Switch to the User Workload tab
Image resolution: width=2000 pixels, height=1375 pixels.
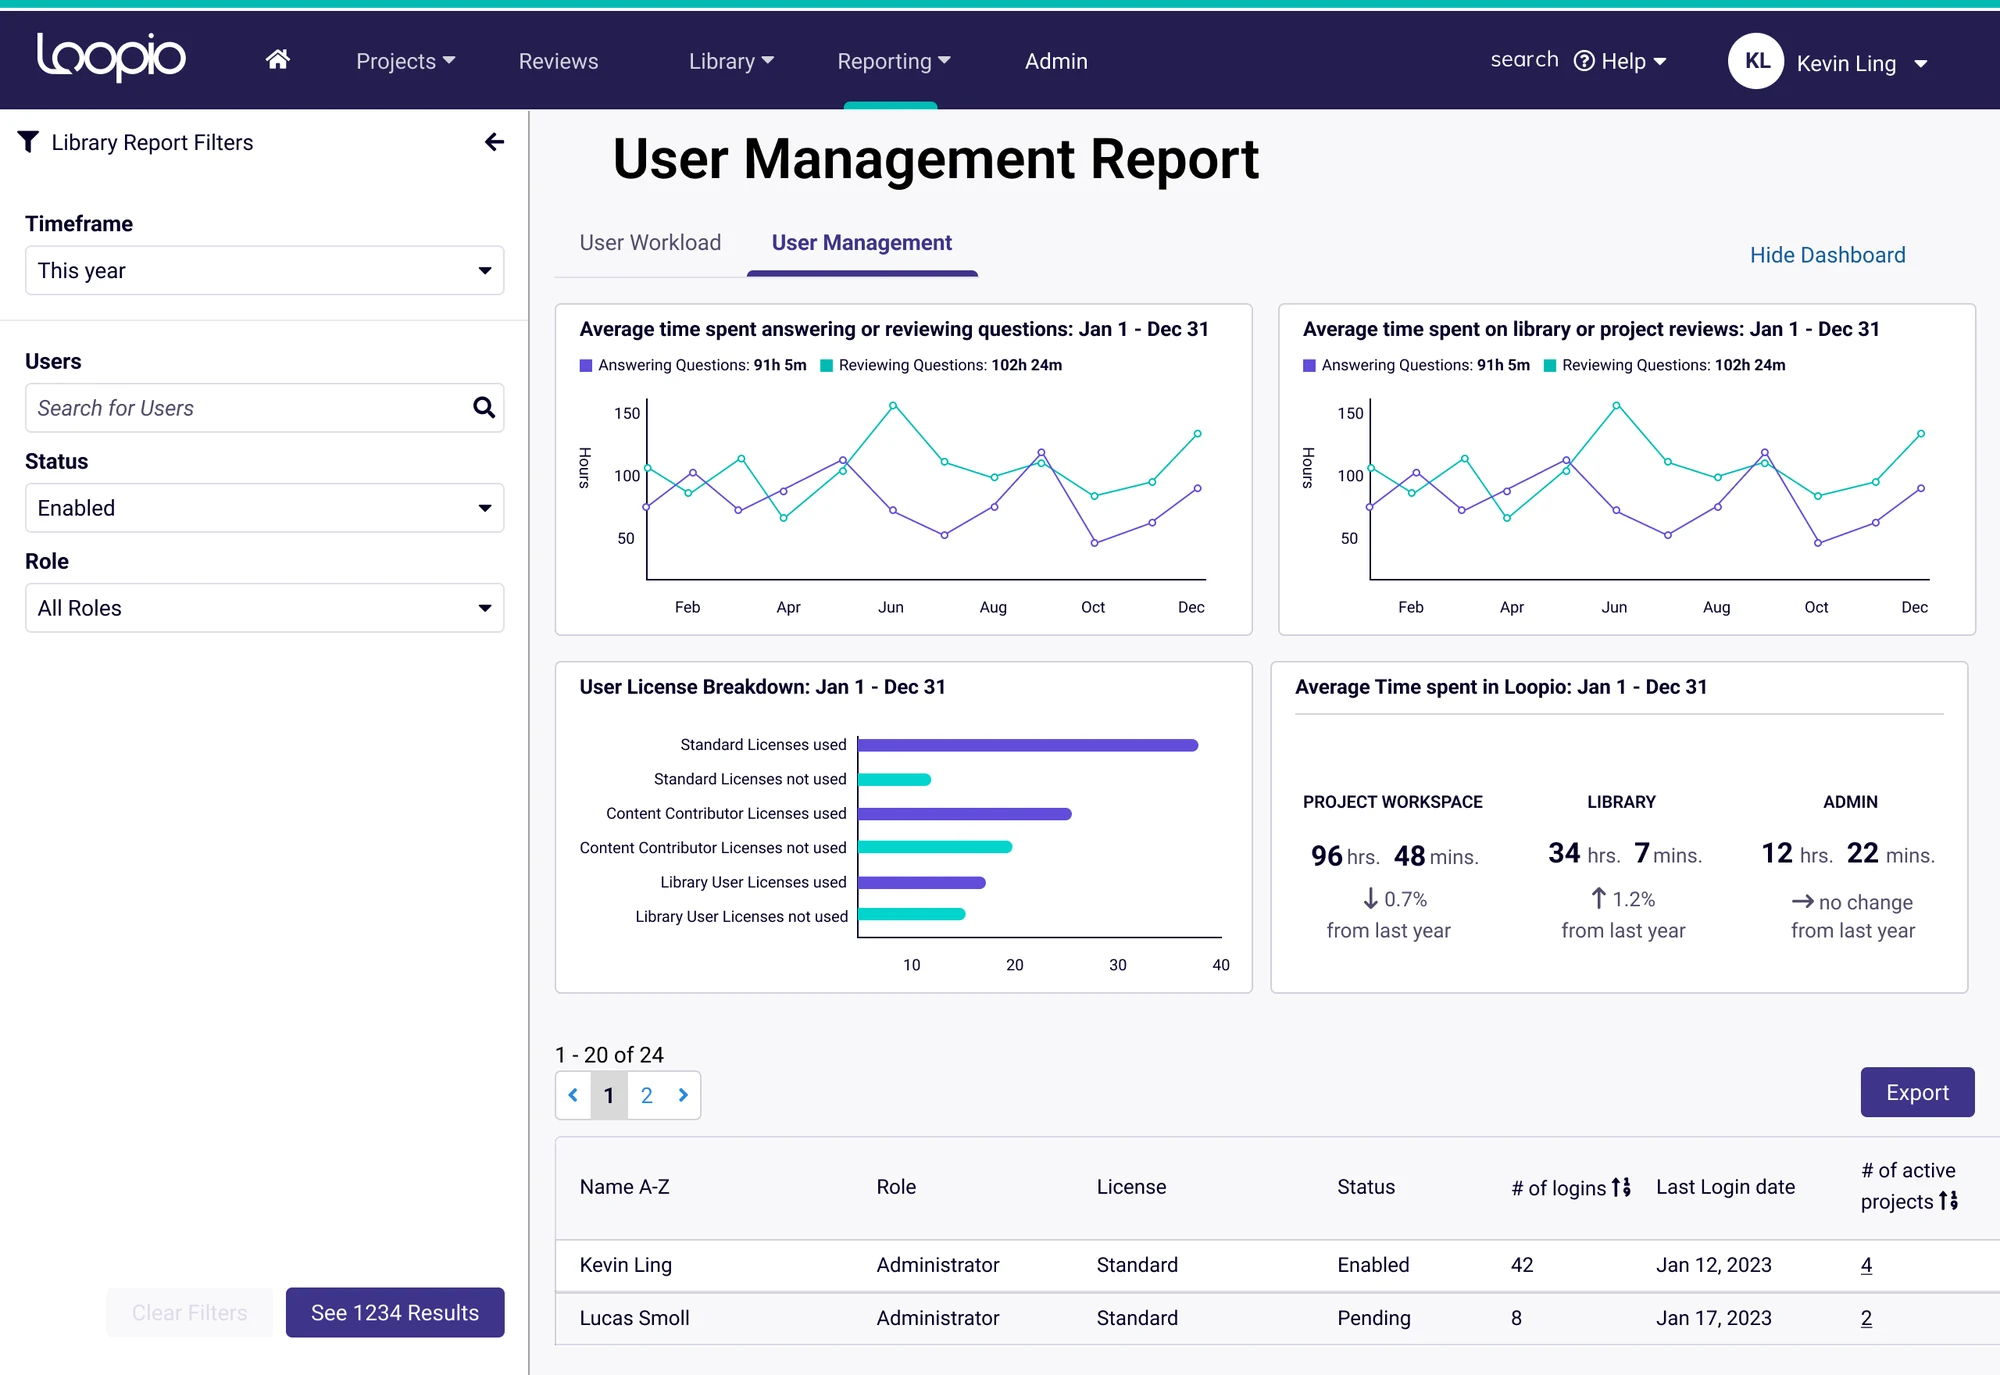point(650,242)
